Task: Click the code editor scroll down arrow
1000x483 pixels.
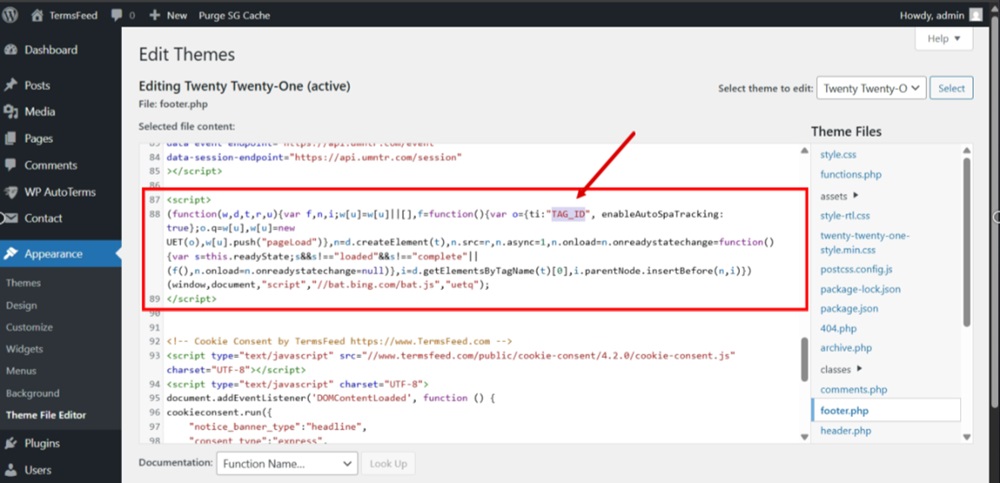Action: point(804,437)
